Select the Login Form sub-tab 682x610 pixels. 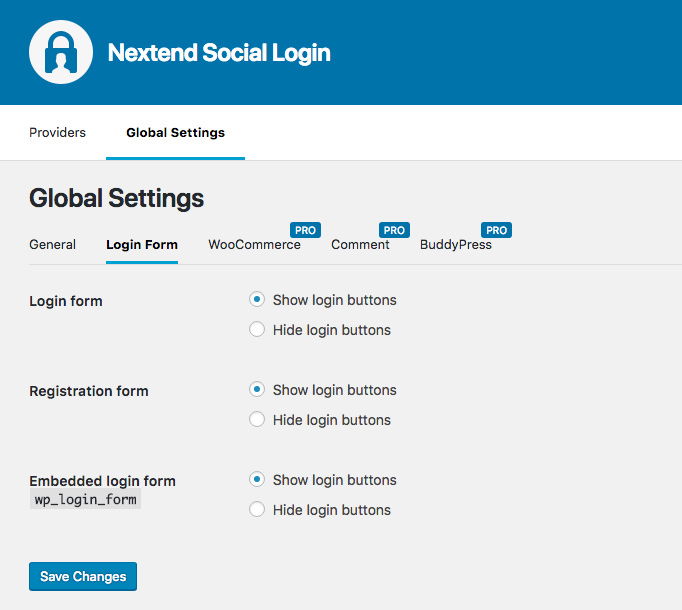142,244
